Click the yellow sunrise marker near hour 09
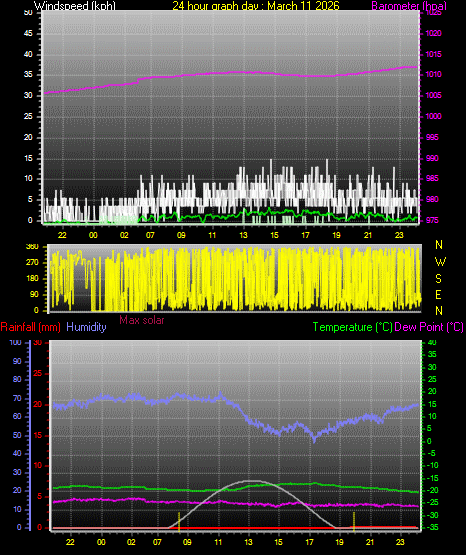This screenshot has height=555, width=466. 179,522
